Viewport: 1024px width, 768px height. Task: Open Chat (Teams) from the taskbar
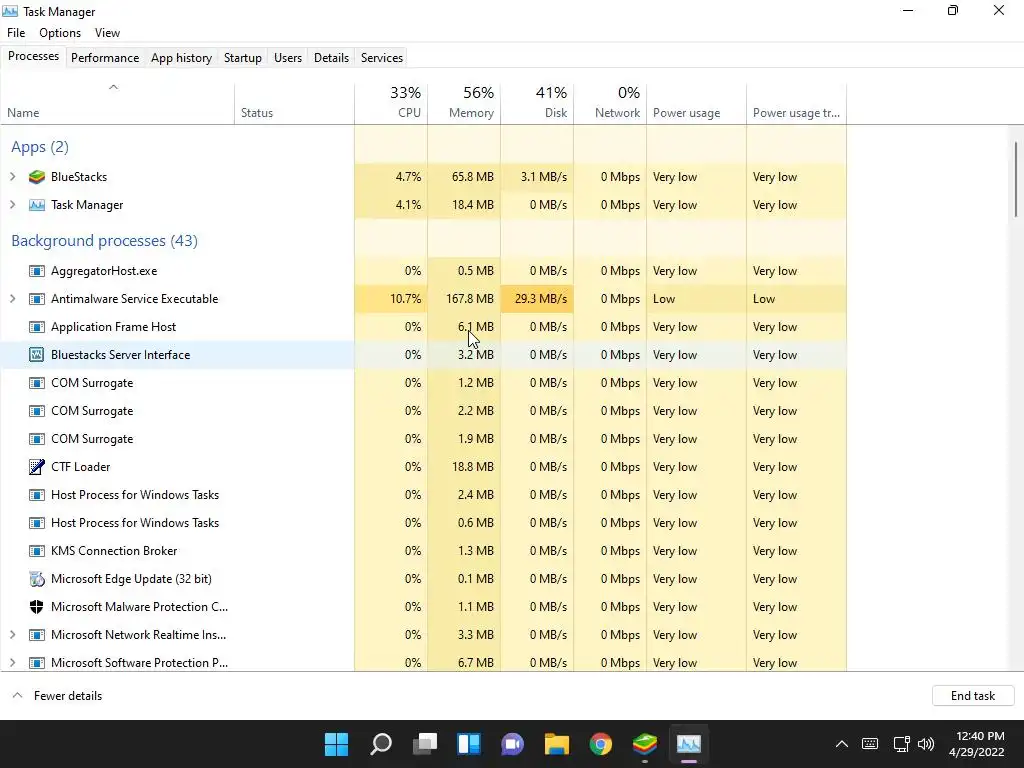coord(513,744)
